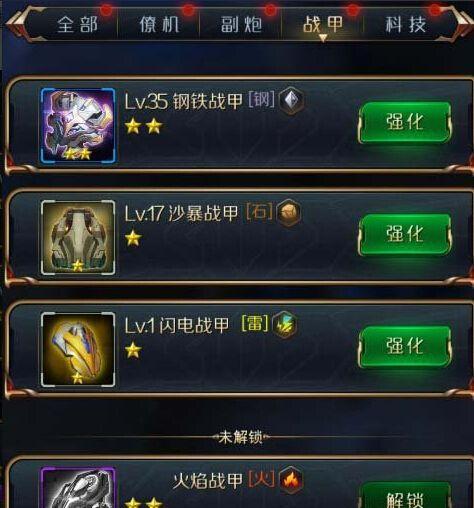
Task: Click 强化 button for 闪电战甲
Action: [x=405, y=347]
